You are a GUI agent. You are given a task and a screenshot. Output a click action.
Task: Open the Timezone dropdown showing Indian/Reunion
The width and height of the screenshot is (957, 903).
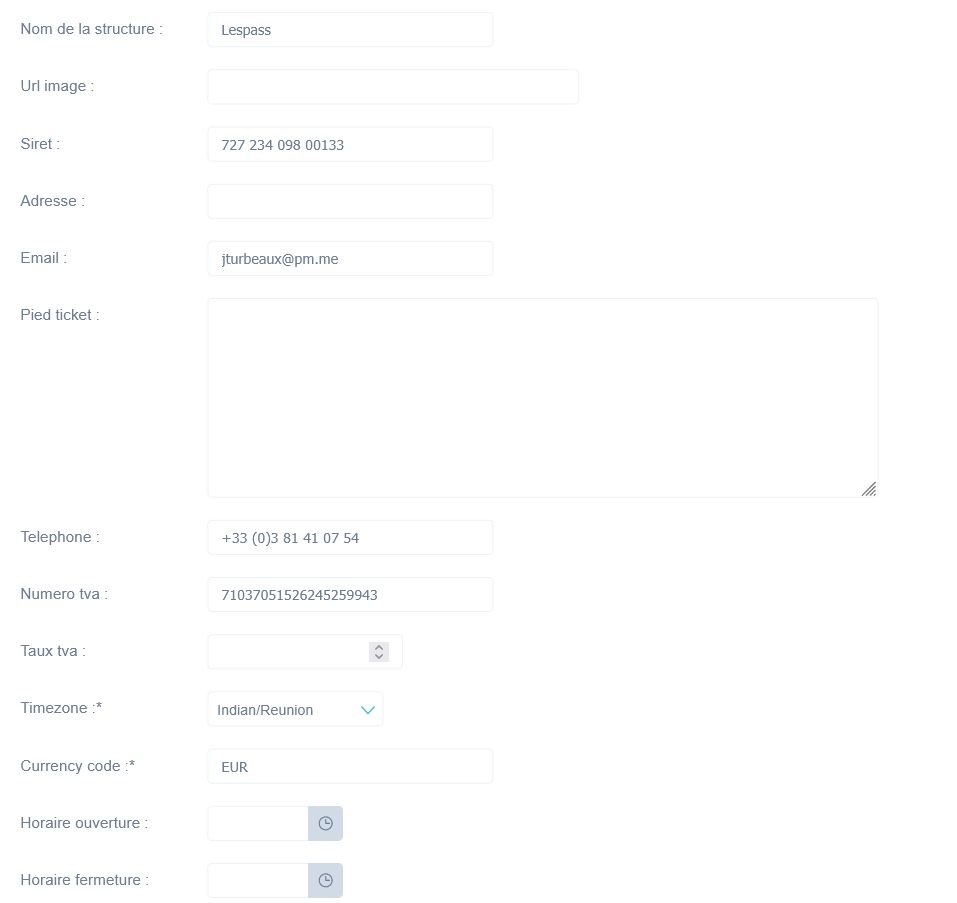tap(295, 709)
